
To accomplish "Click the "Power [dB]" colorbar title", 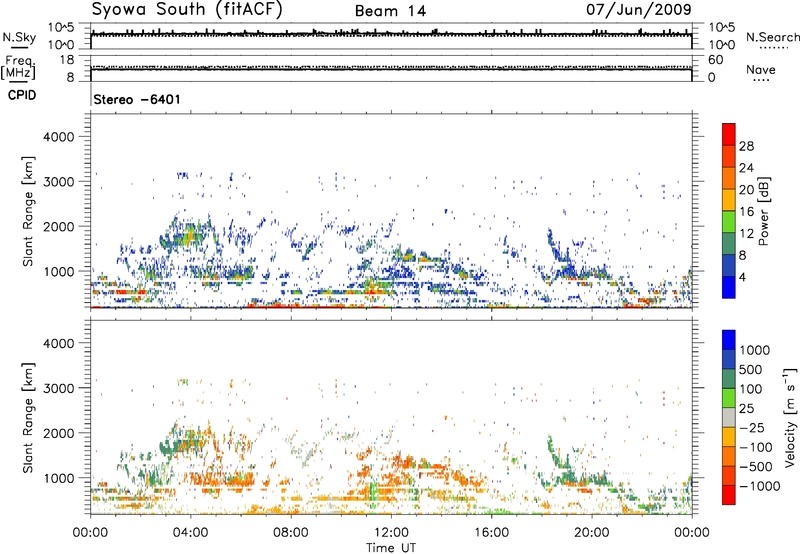I will coord(763,211).
